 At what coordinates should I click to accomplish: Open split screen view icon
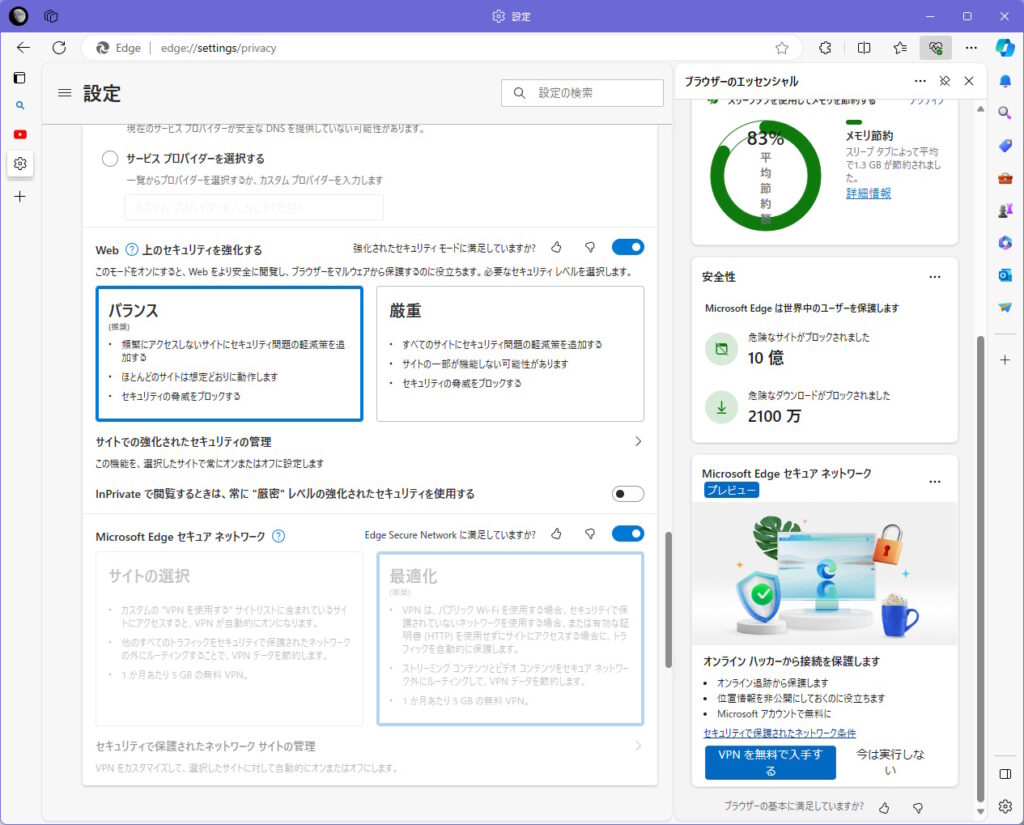(x=864, y=48)
